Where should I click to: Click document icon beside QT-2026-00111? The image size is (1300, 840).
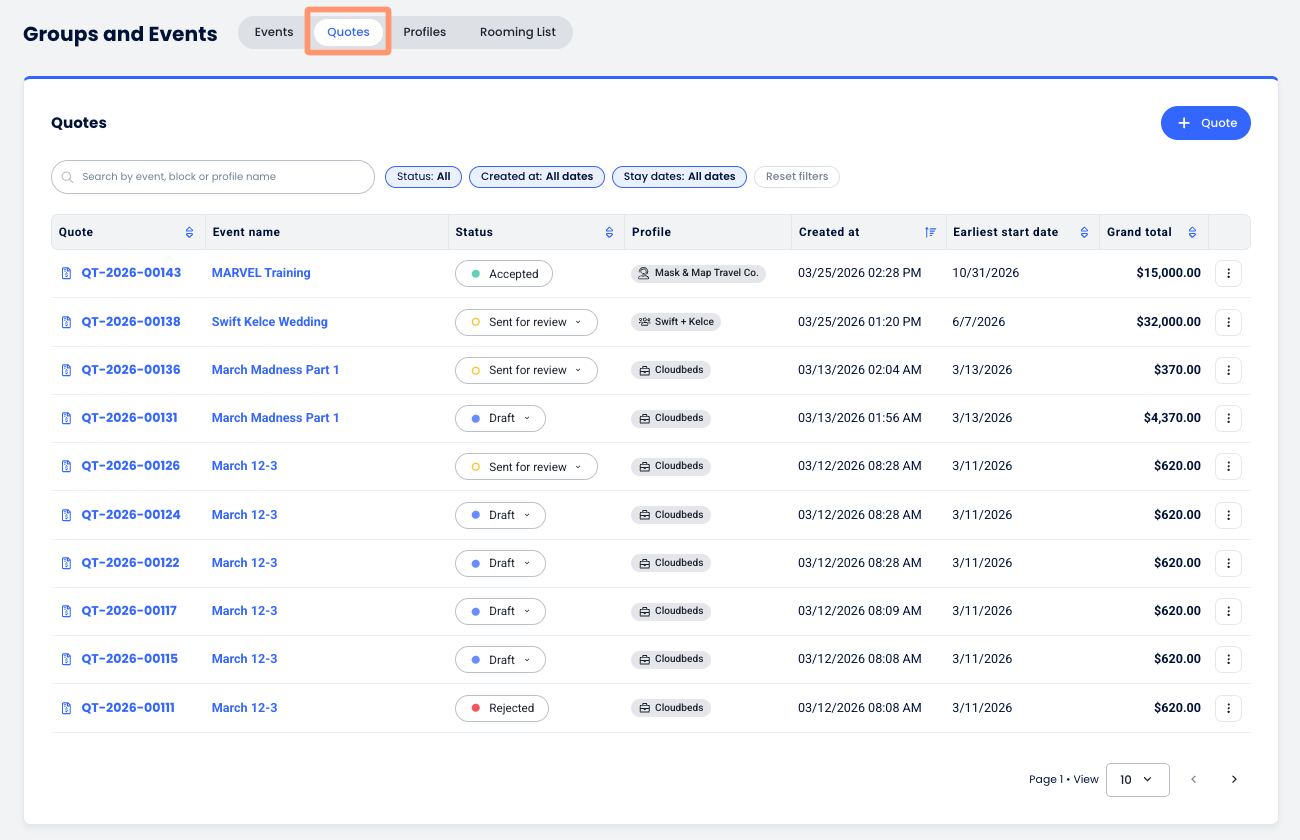[x=67, y=708]
